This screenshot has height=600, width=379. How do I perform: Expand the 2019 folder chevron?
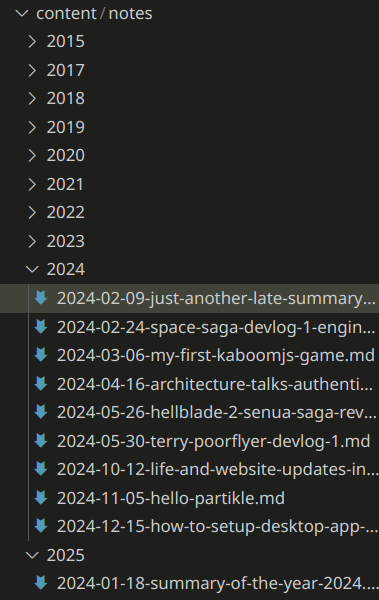pos(32,127)
